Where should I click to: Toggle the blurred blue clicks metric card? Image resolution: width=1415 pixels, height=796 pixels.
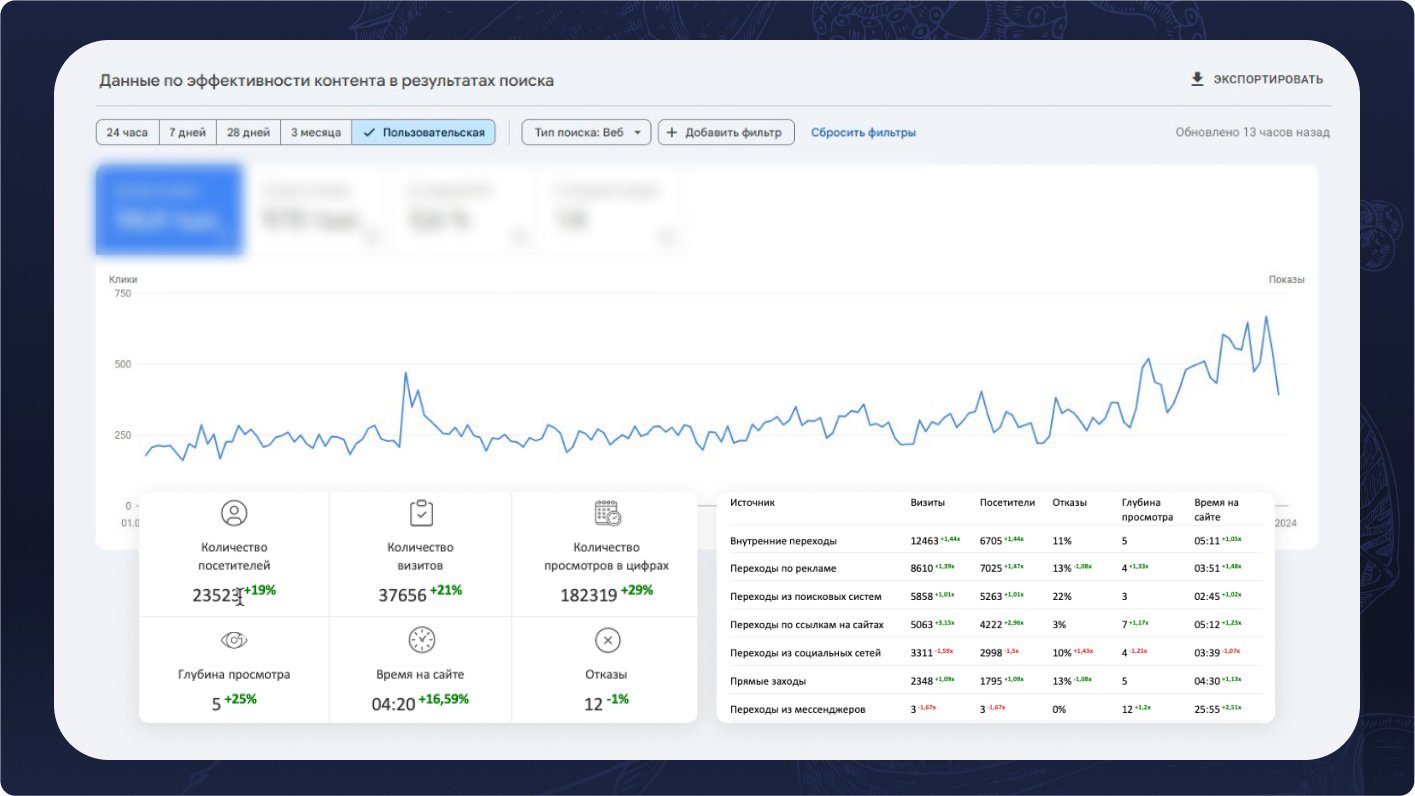coord(169,209)
